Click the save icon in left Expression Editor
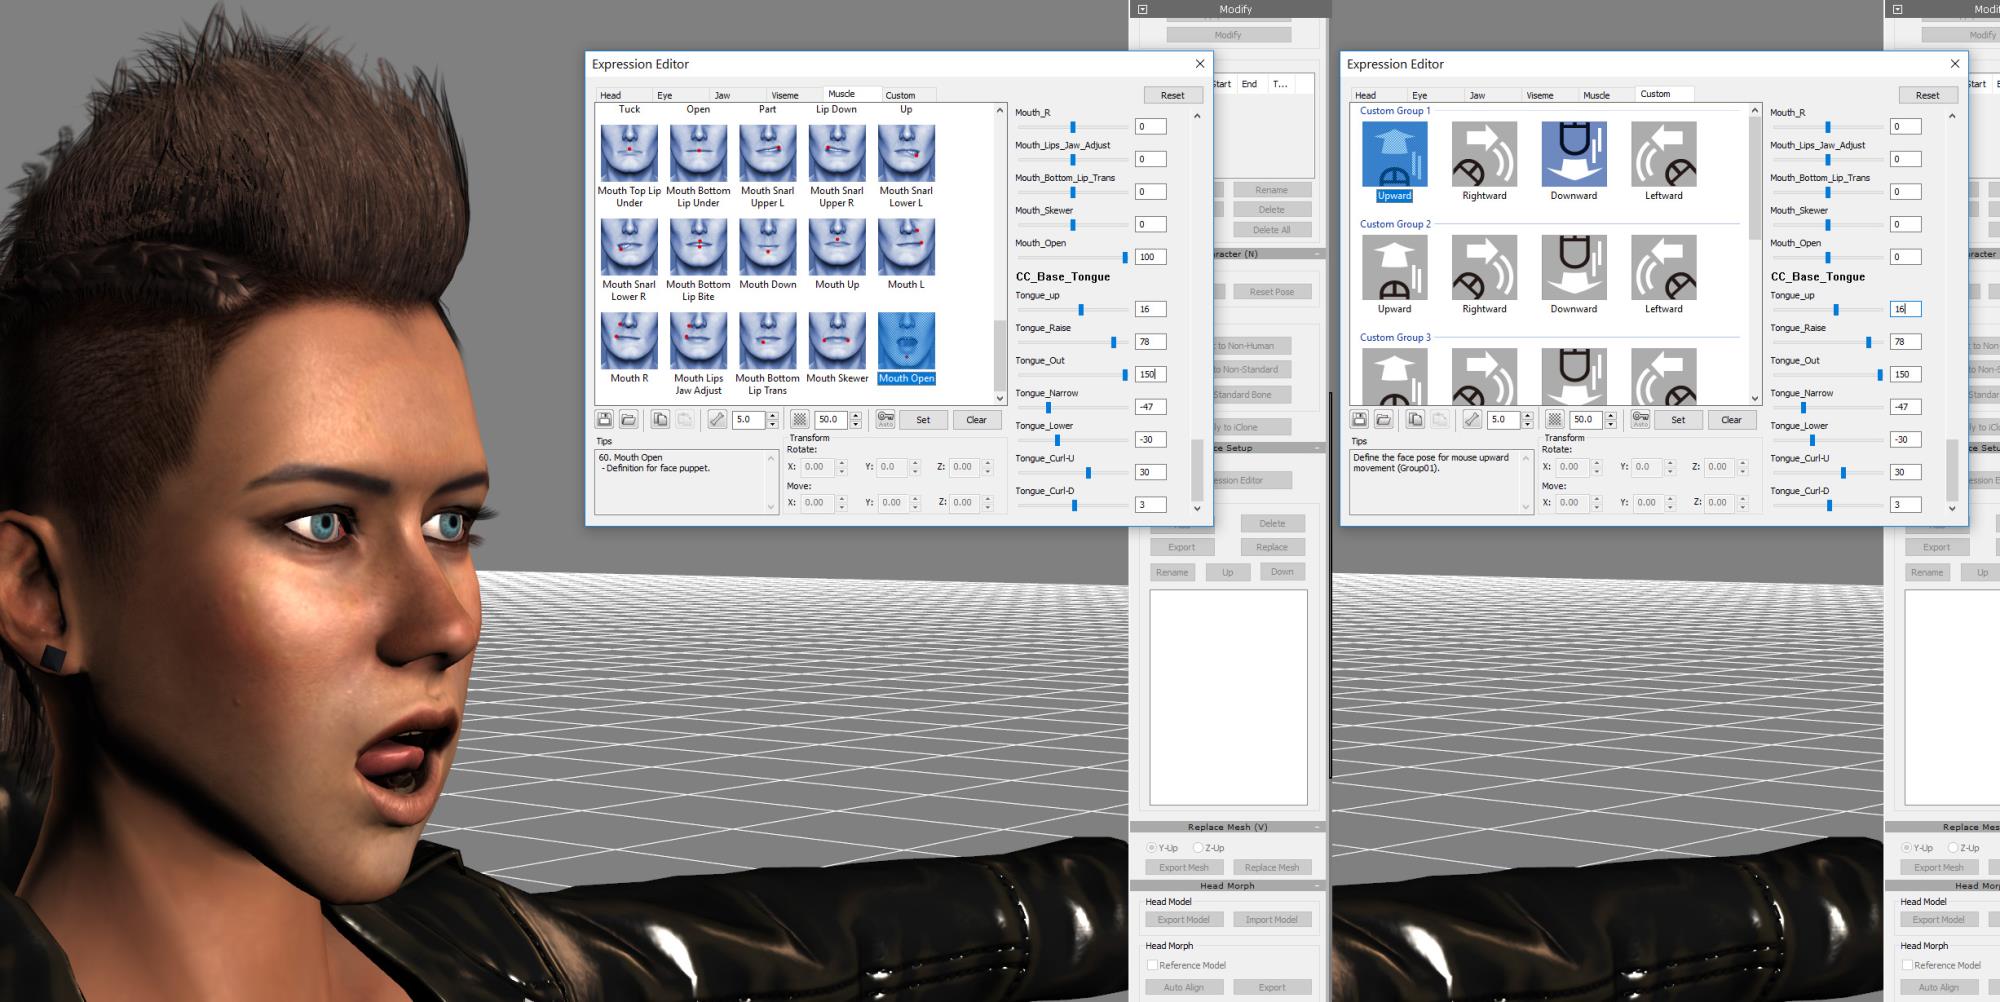This screenshot has height=1002, width=2000. 604,420
